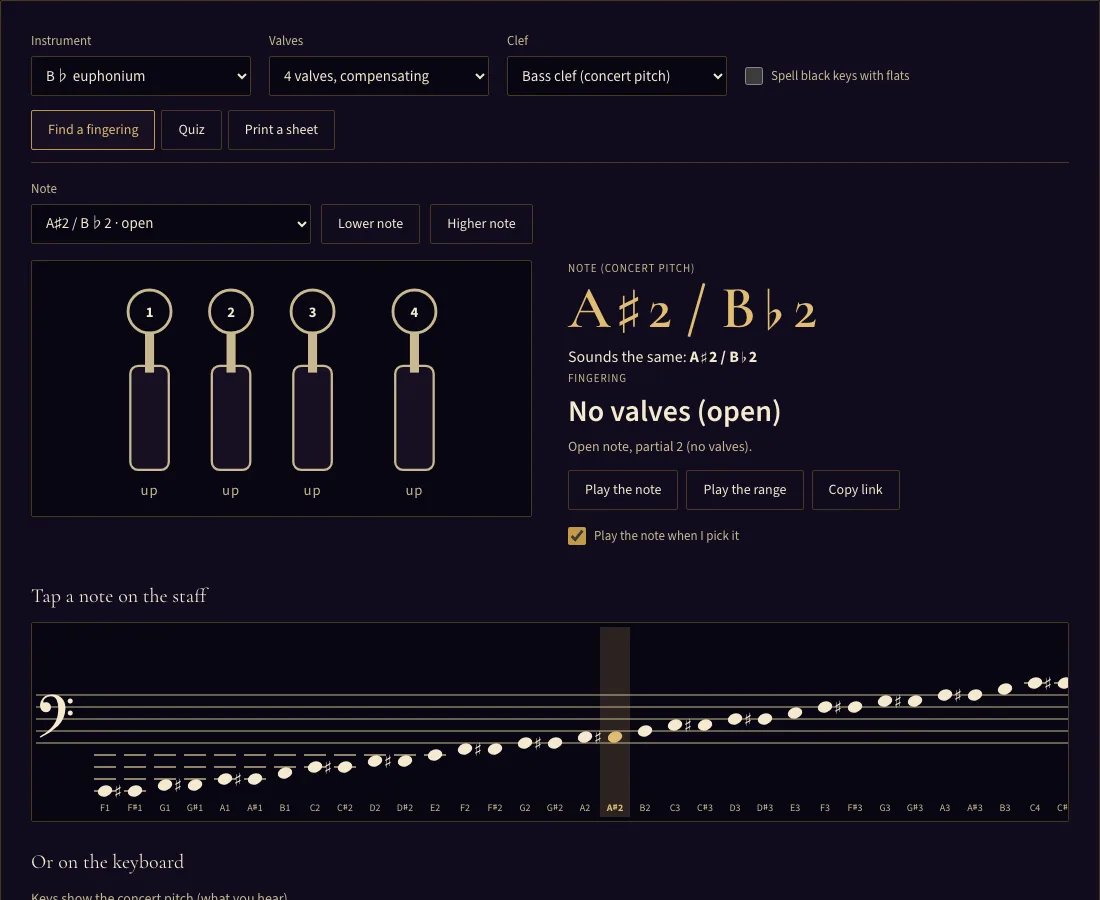Image resolution: width=1100 pixels, height=900 pixels.
Task: Tap the G♯2 note on the staff
Action: [555, 743]
